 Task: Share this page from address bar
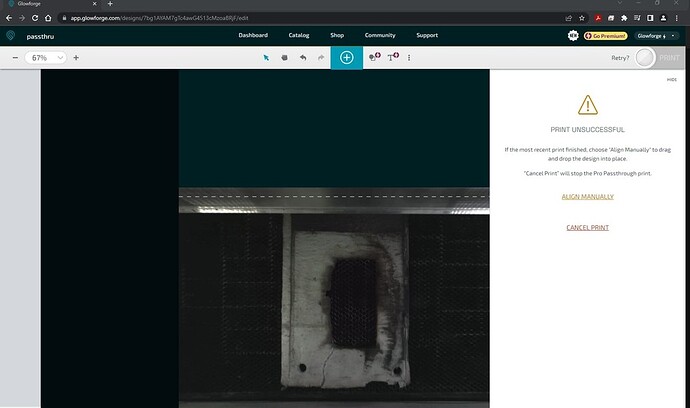tap(569, 18)
